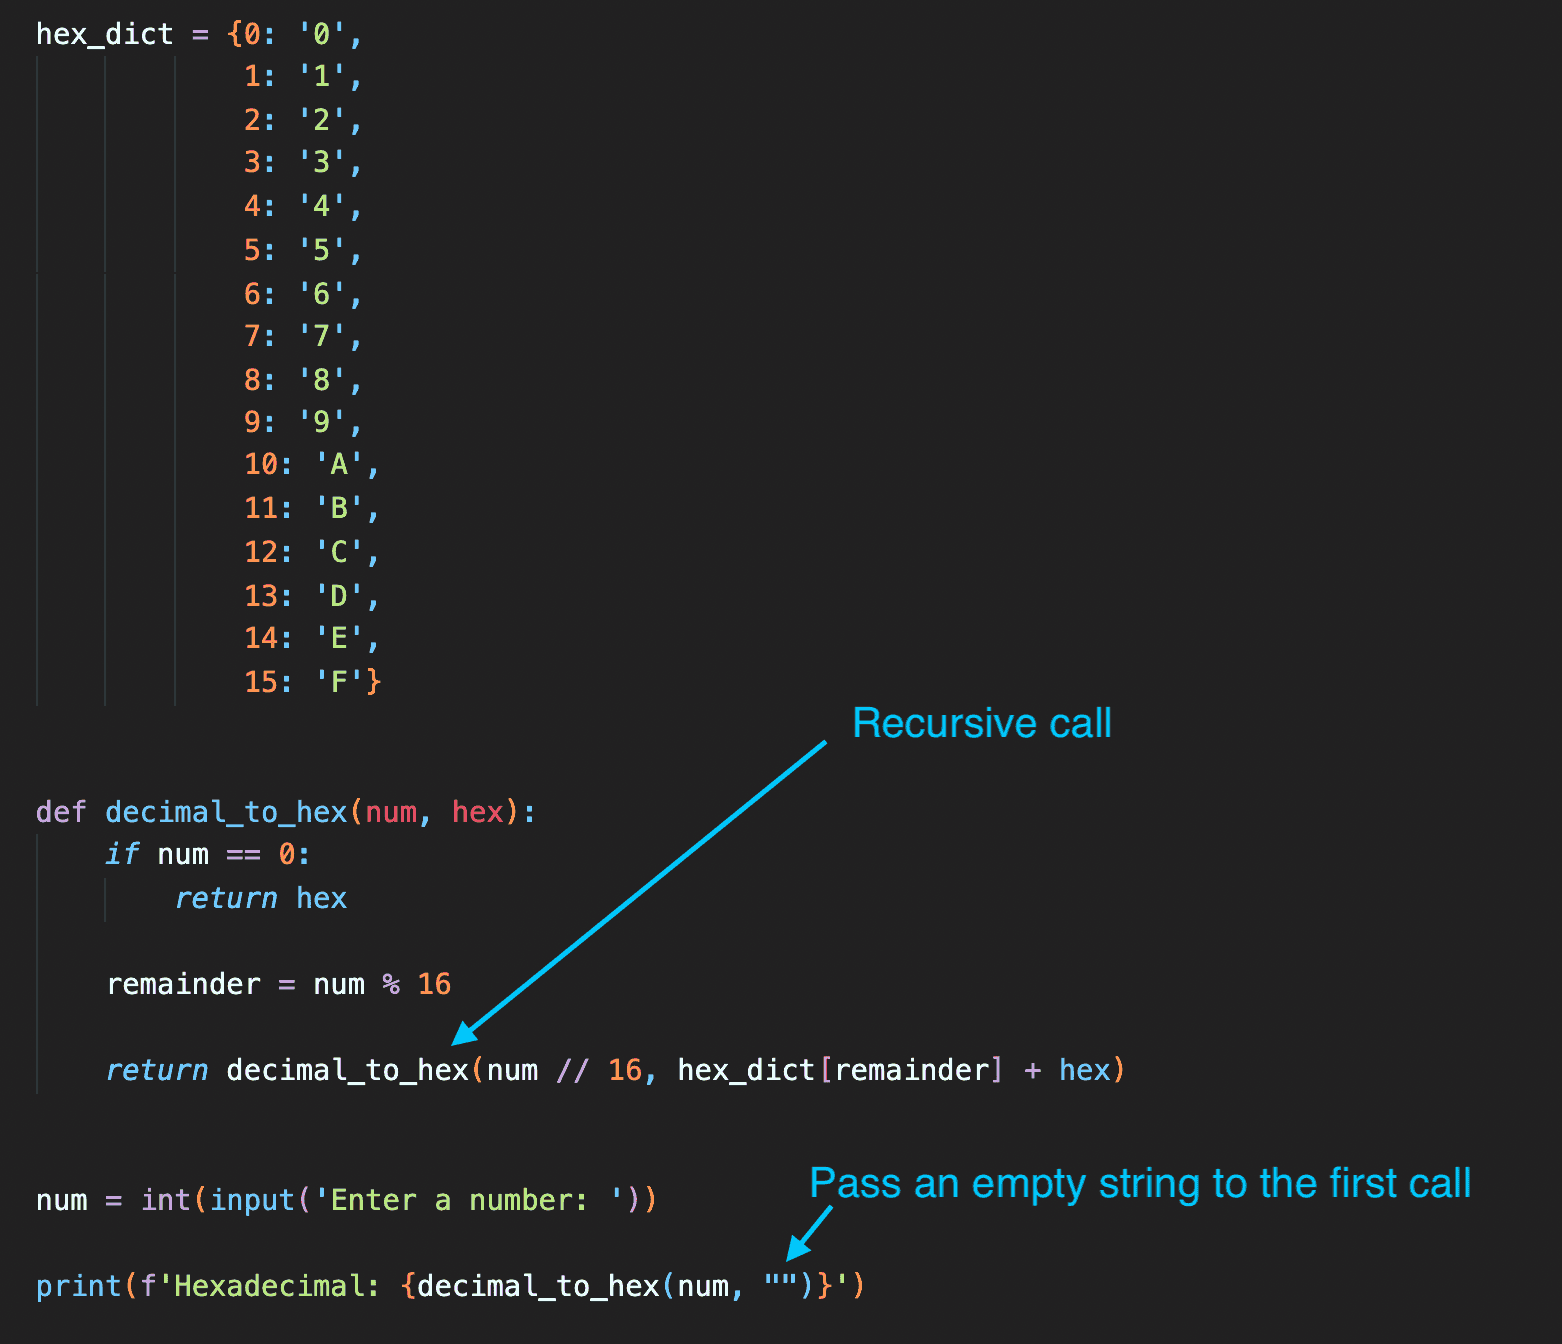Image resolution: width=1562 pixels, height=1344 pixels.
Task: Select the print statement on last line
Action: pyautogui.click(x=450, y=1286)
